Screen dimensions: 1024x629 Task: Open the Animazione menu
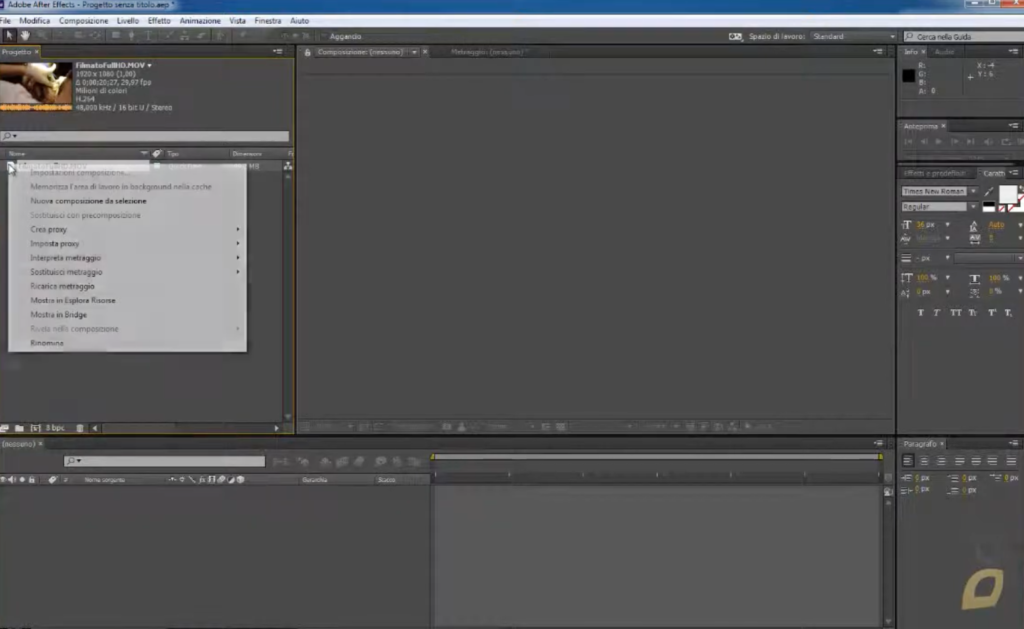(x=200, y=21)
